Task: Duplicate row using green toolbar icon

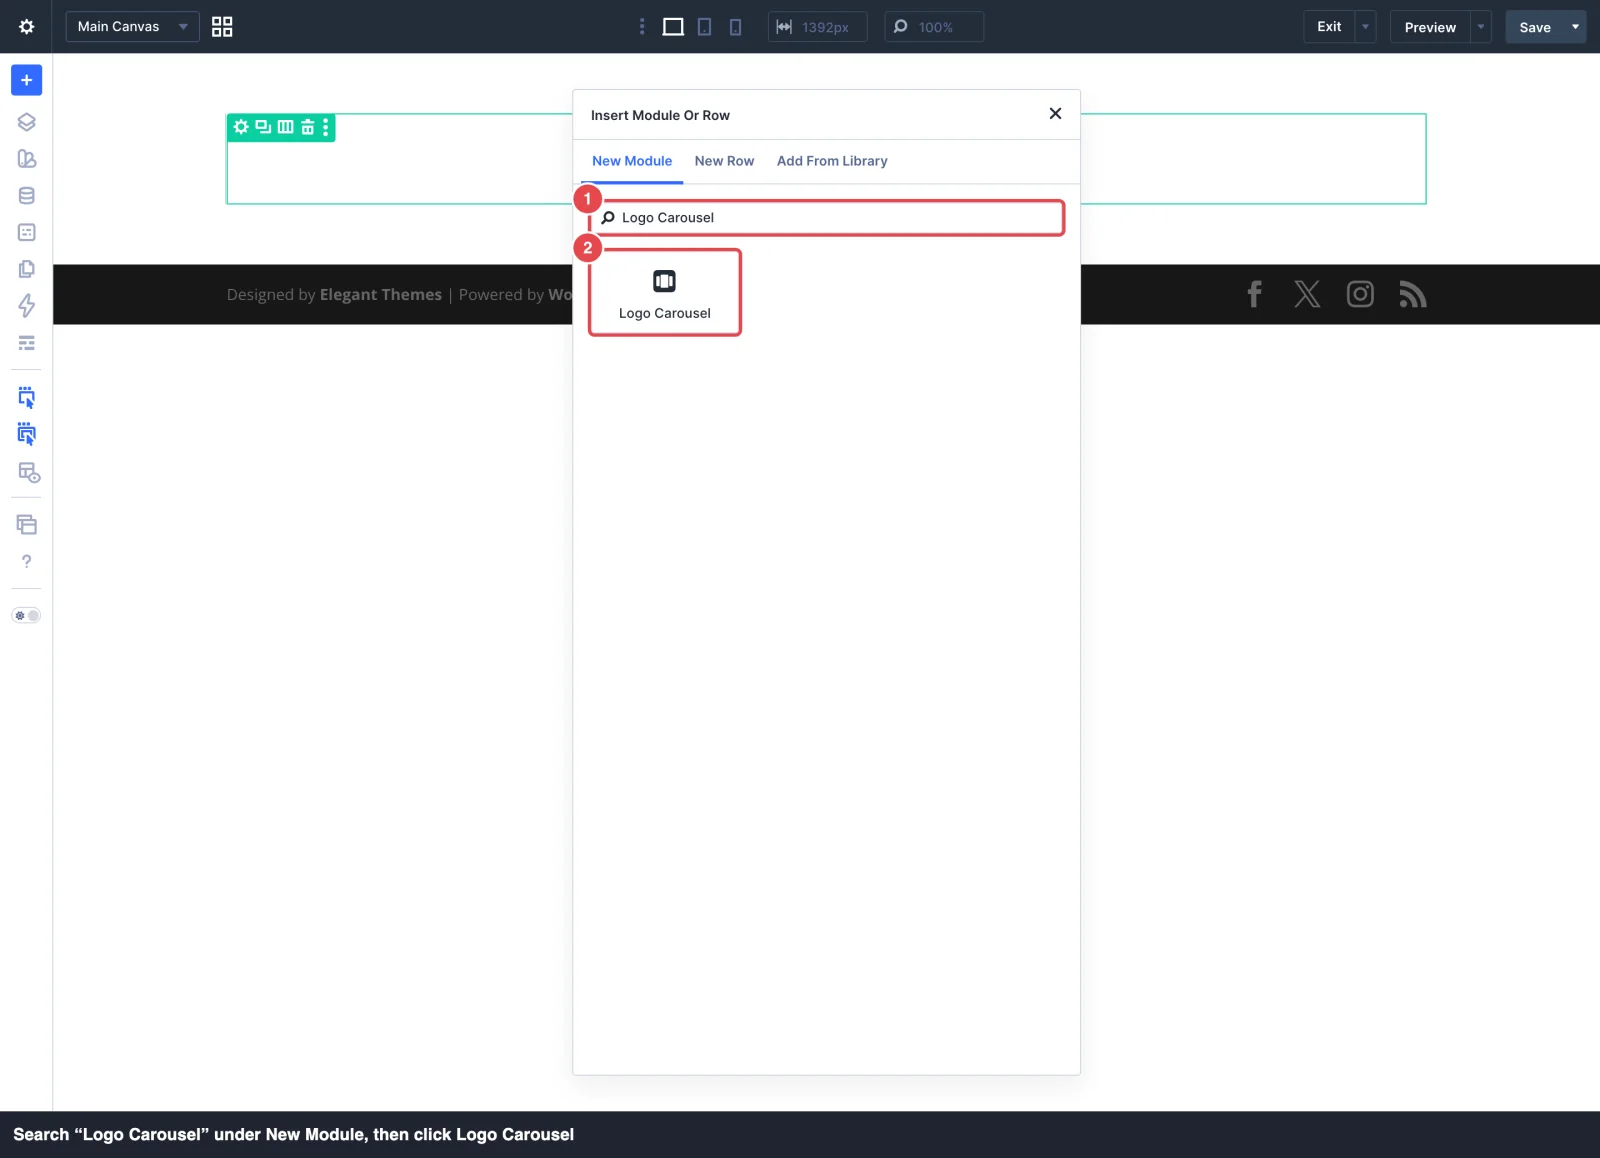Action: click(263, 127)
